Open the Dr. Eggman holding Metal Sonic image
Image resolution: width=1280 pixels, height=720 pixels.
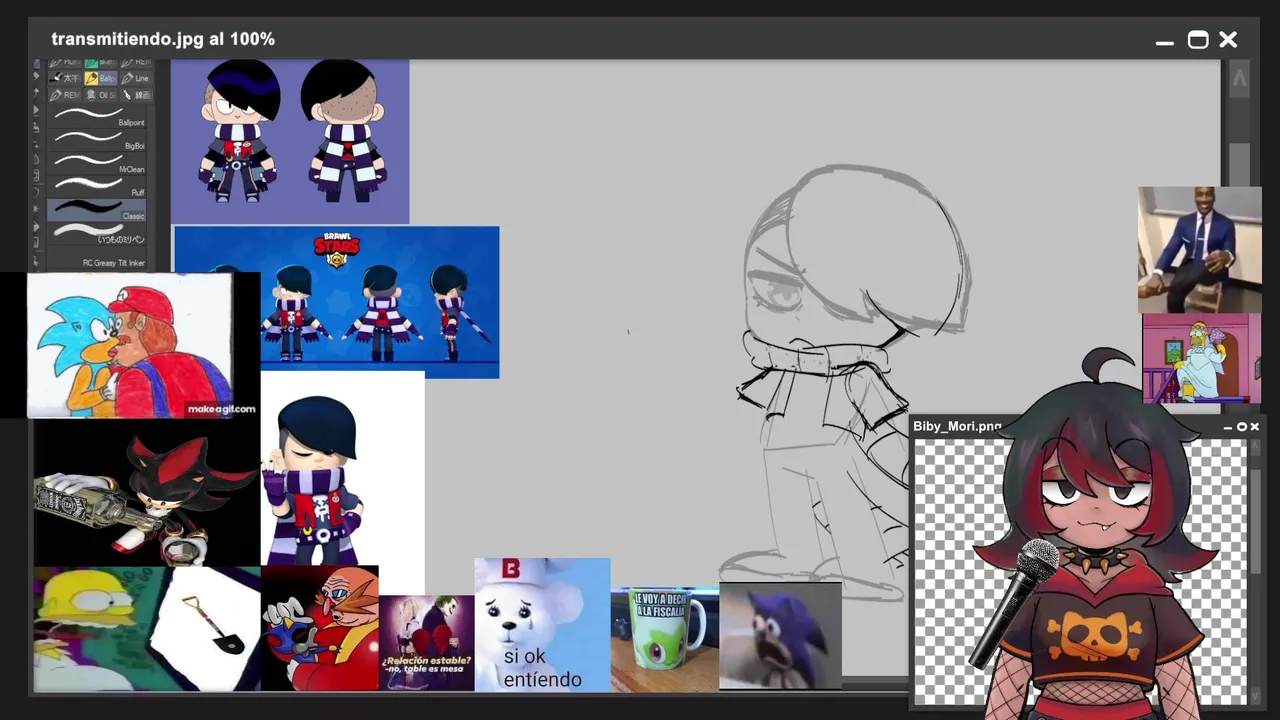(320, 628)
